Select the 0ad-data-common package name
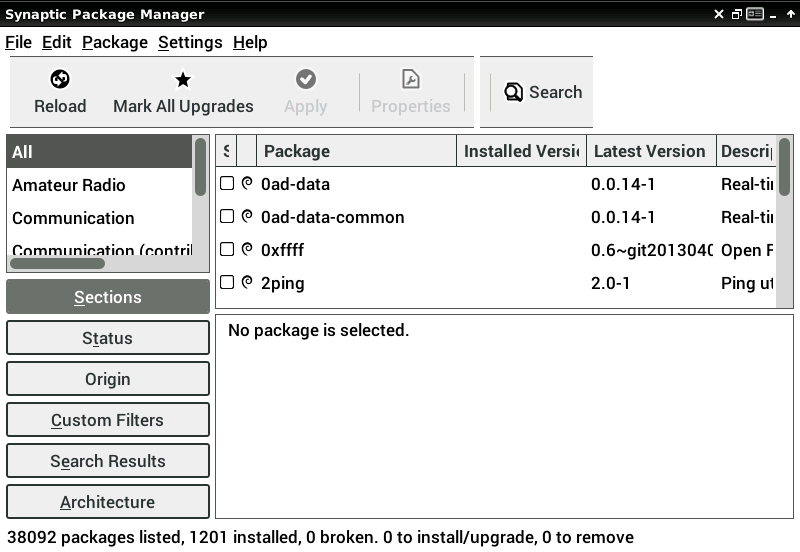The image size is (800, 552). (x=333, y=217)
